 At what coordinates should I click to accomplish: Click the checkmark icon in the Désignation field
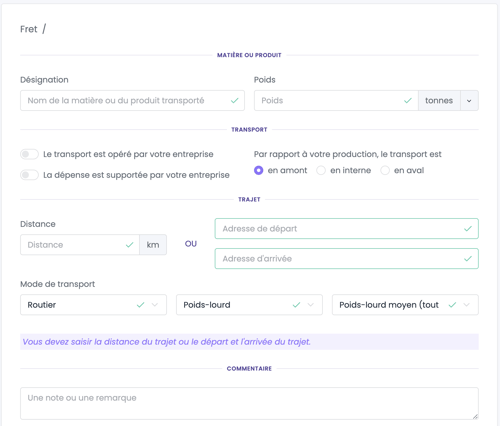(235, 100)
